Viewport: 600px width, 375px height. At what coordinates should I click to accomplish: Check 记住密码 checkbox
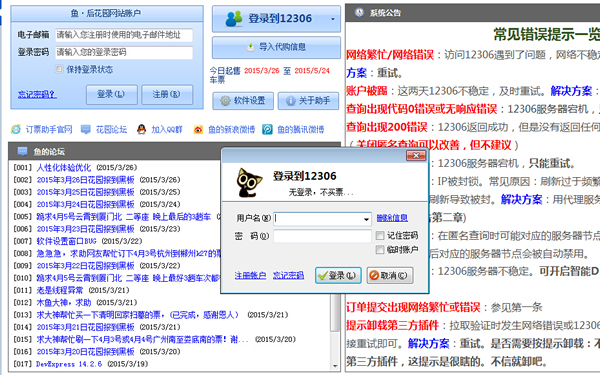point(380,235)
